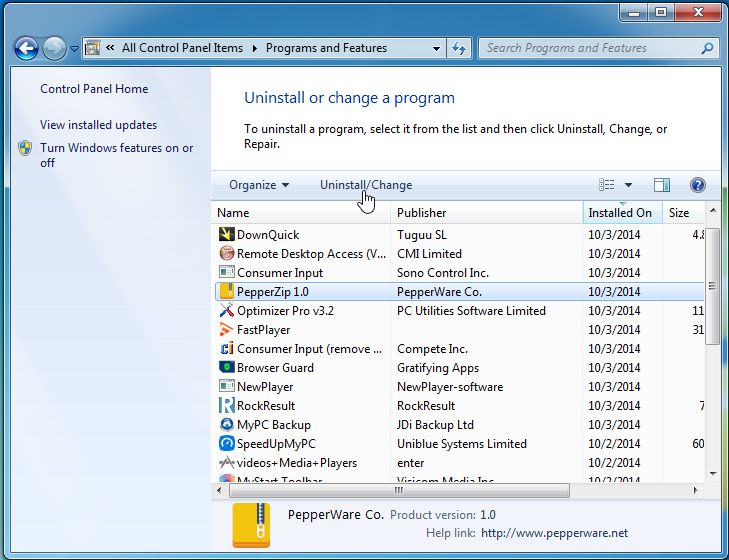Select the PC Utilities Software Limited cell

click(471, 311)
